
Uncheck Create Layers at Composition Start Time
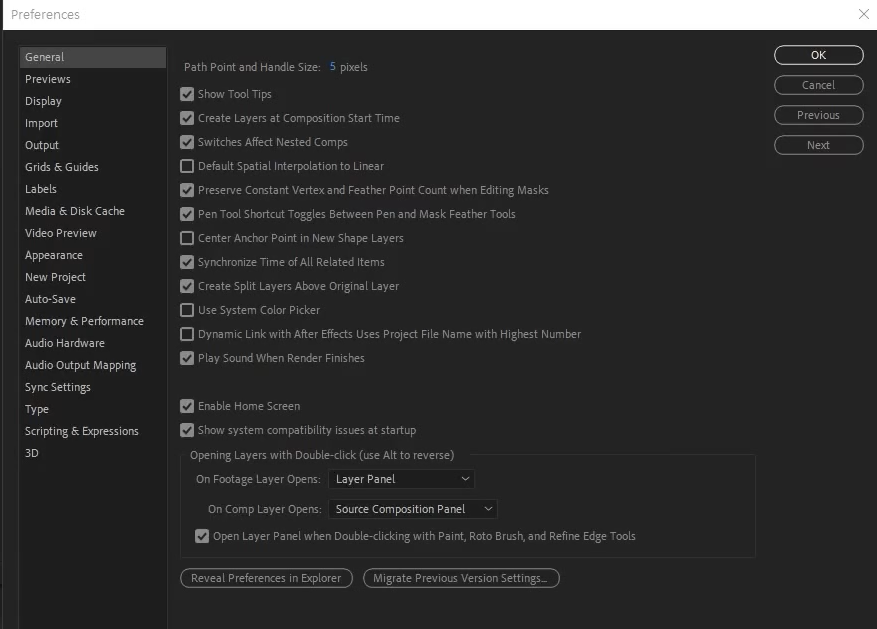click(187, 118)
